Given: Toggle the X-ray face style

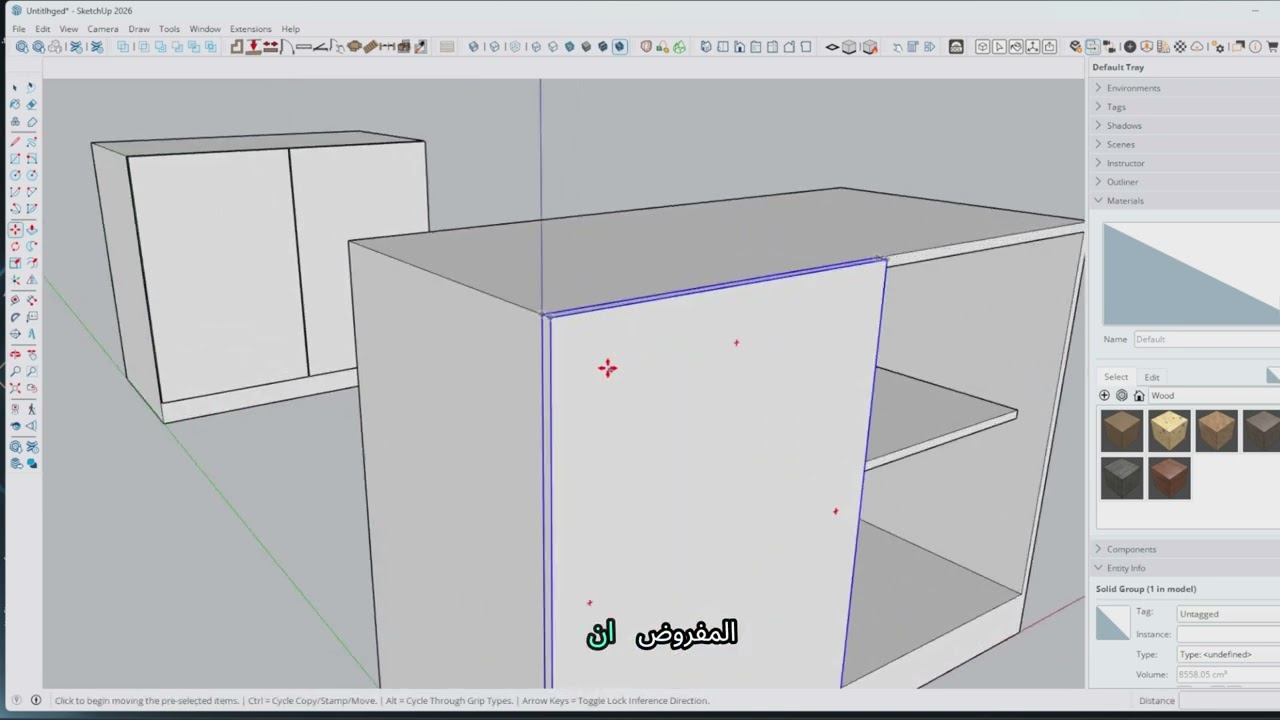Looking at the screenshot, I should click(473, 47).
